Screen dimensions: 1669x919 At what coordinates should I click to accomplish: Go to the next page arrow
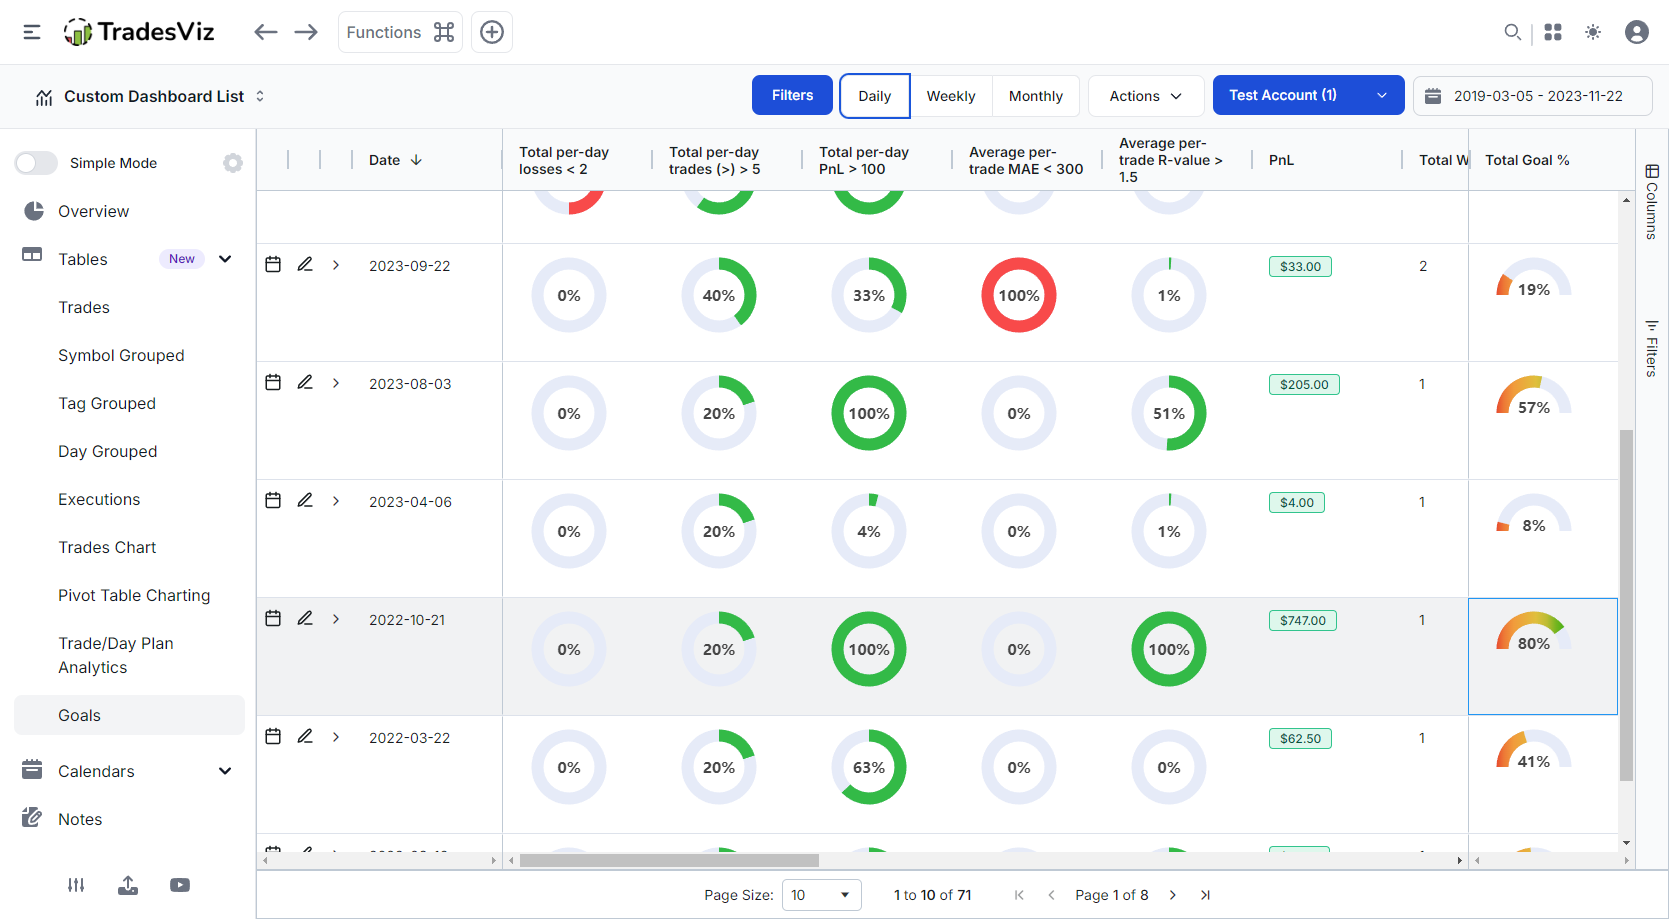click(x=1173, y=895)
